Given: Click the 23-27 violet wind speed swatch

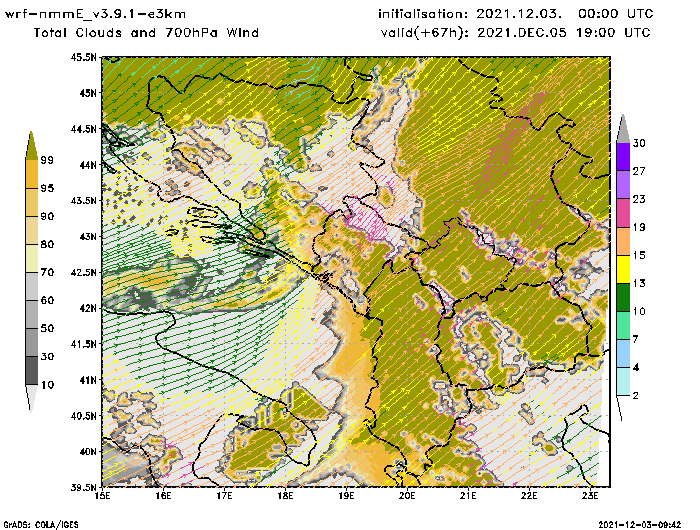Looking at the screenshot, I should pyautogui.click(x=623, y=185).
